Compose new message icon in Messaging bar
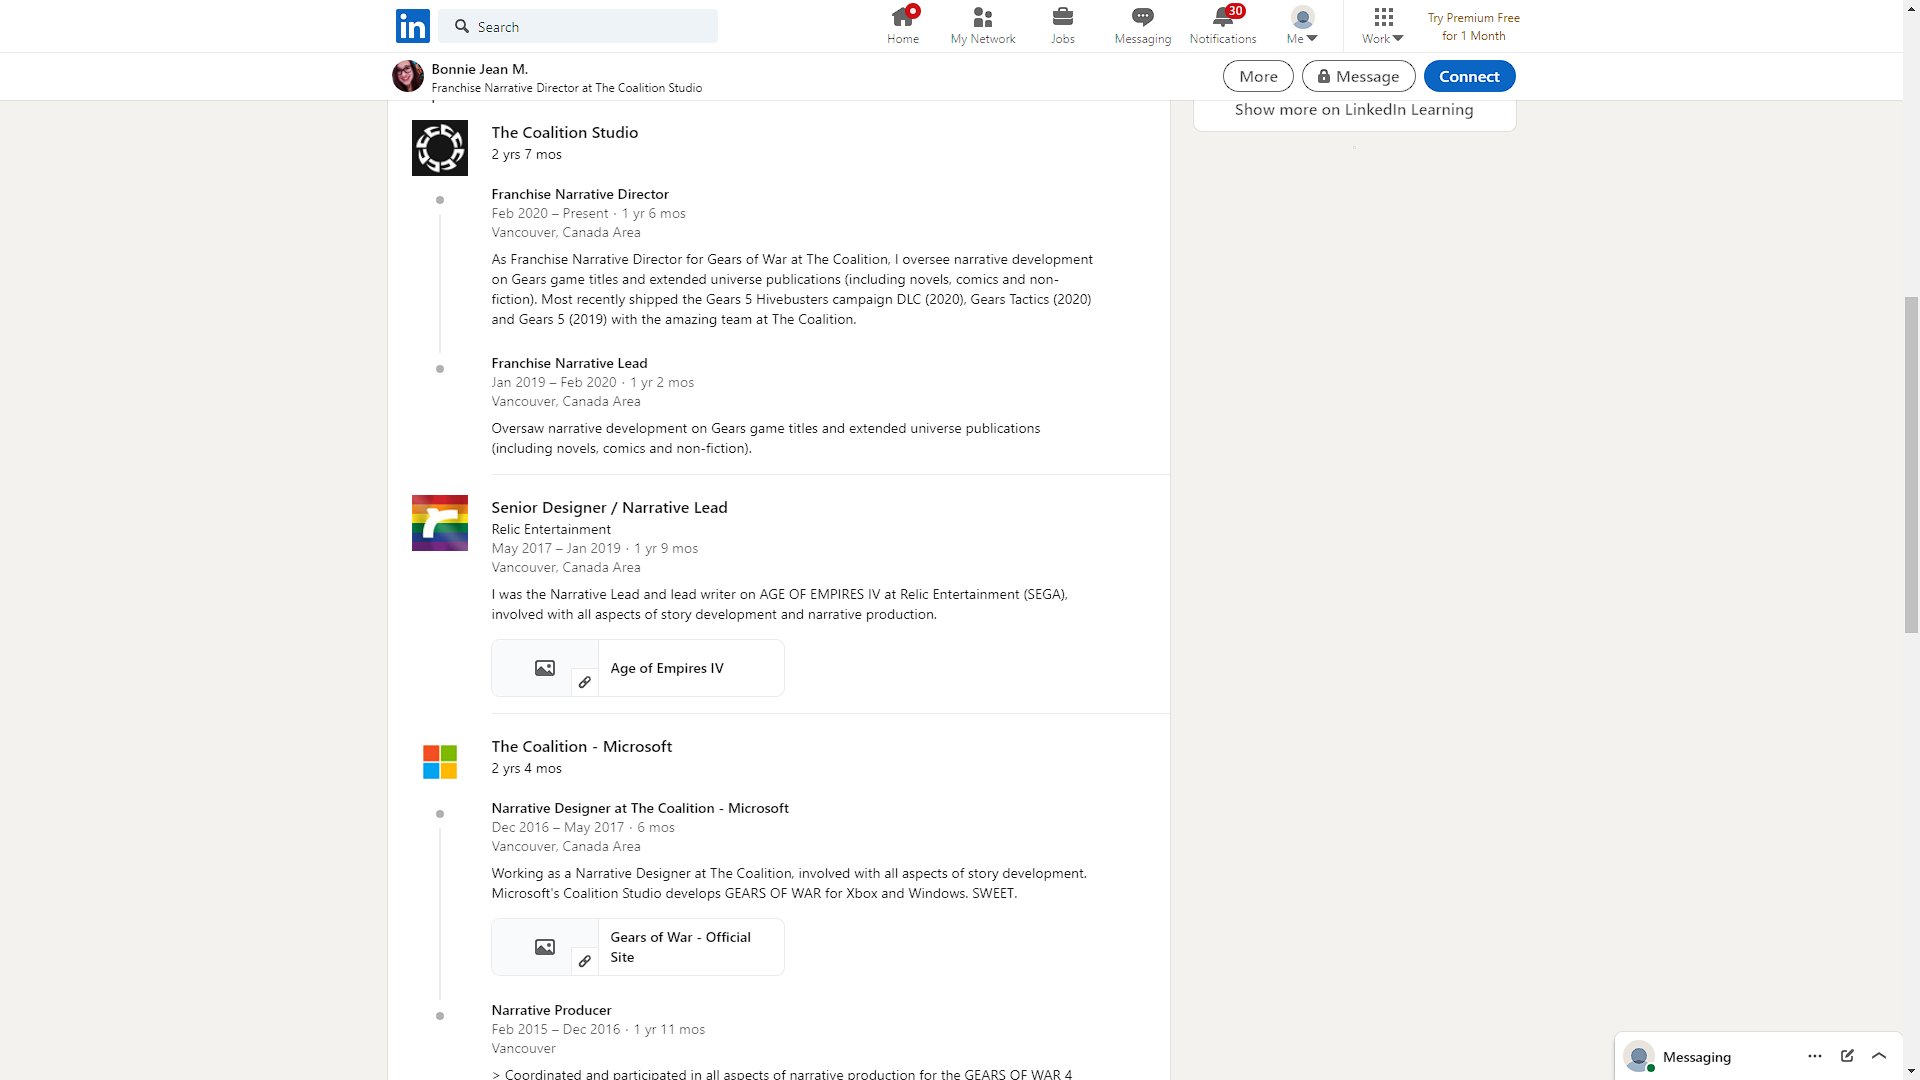 1847,1056
